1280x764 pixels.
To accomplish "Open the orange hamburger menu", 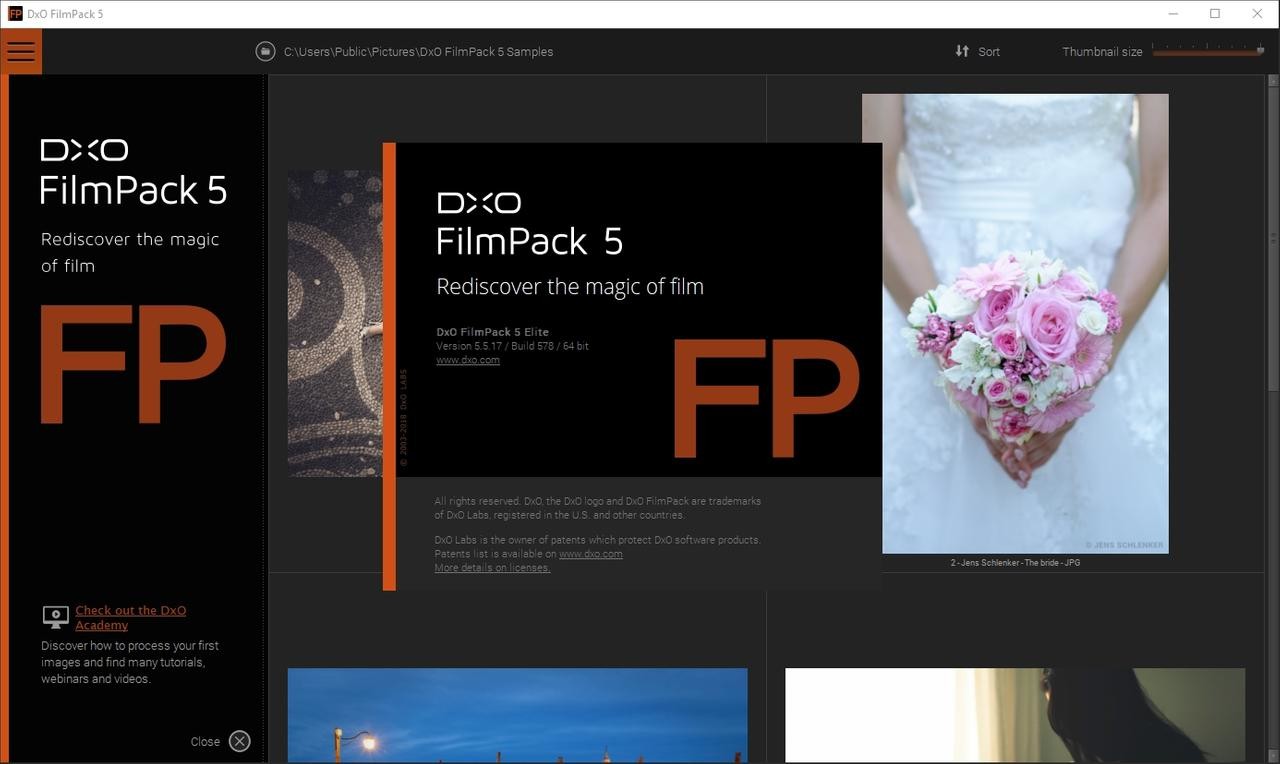I will (x=21, y=51).
